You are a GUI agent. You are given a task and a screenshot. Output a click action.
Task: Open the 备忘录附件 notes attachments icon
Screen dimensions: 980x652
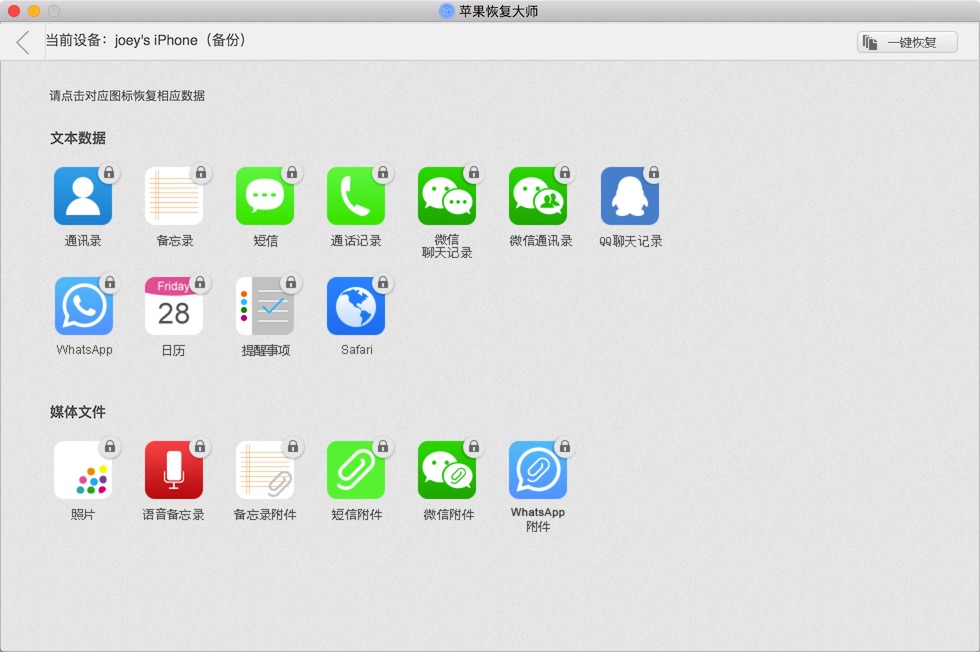point(265,470)
